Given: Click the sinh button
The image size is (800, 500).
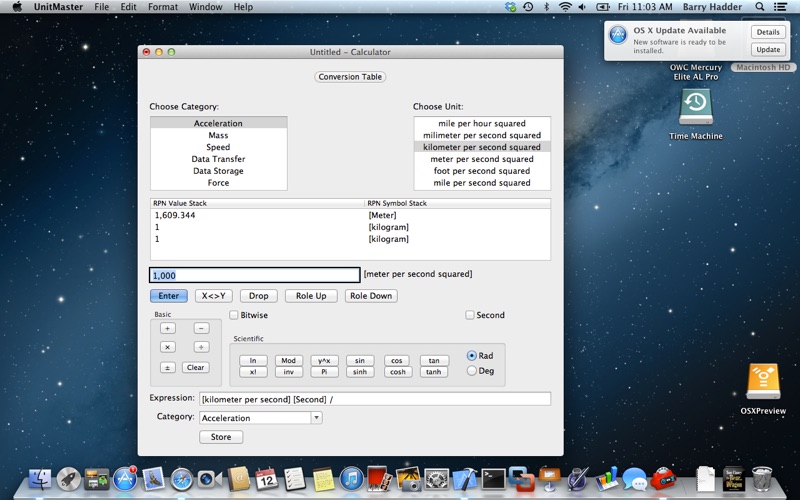Looking at the screenshot, I should click(360, 372).
